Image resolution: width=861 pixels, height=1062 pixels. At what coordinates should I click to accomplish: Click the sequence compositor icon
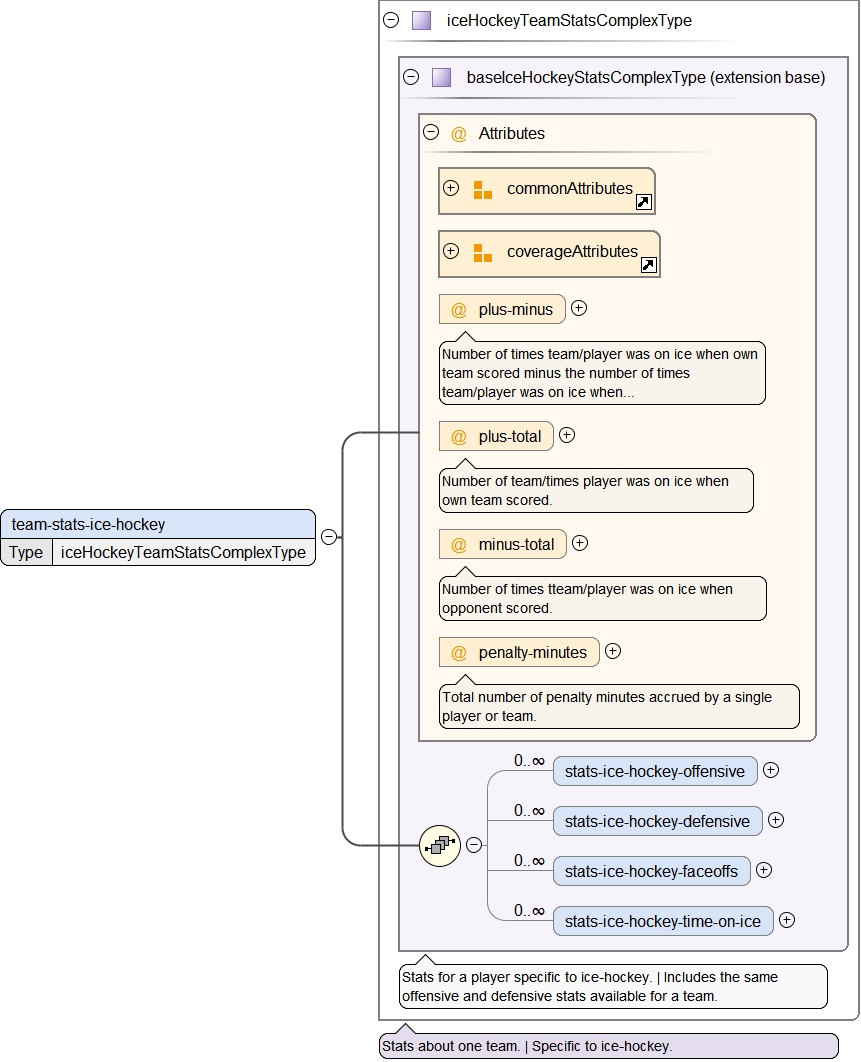(439, 845)
